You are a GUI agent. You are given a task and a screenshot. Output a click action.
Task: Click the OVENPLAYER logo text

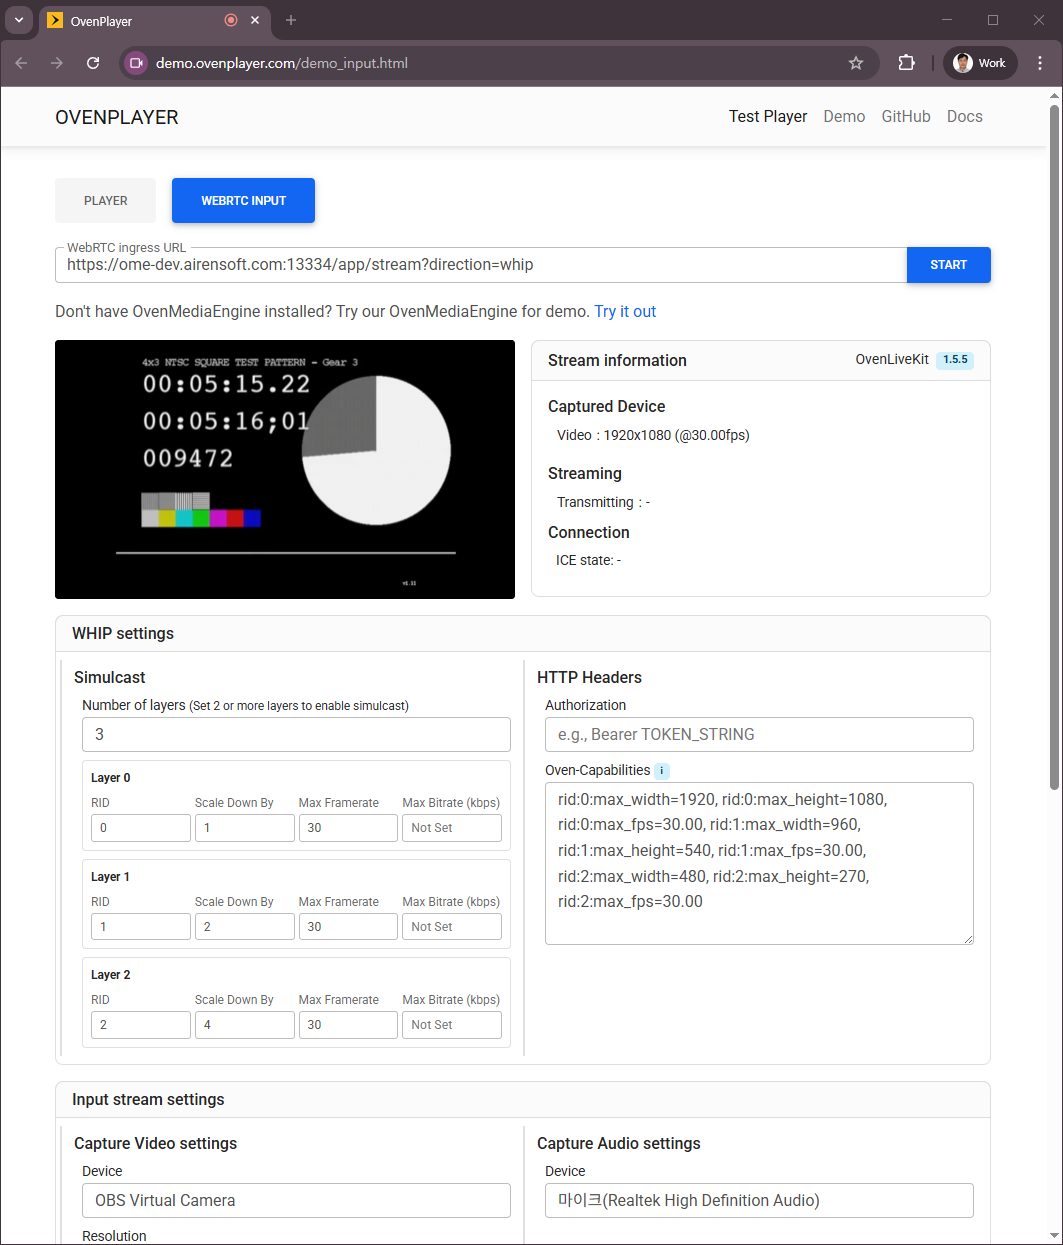(x=117, y=117)
